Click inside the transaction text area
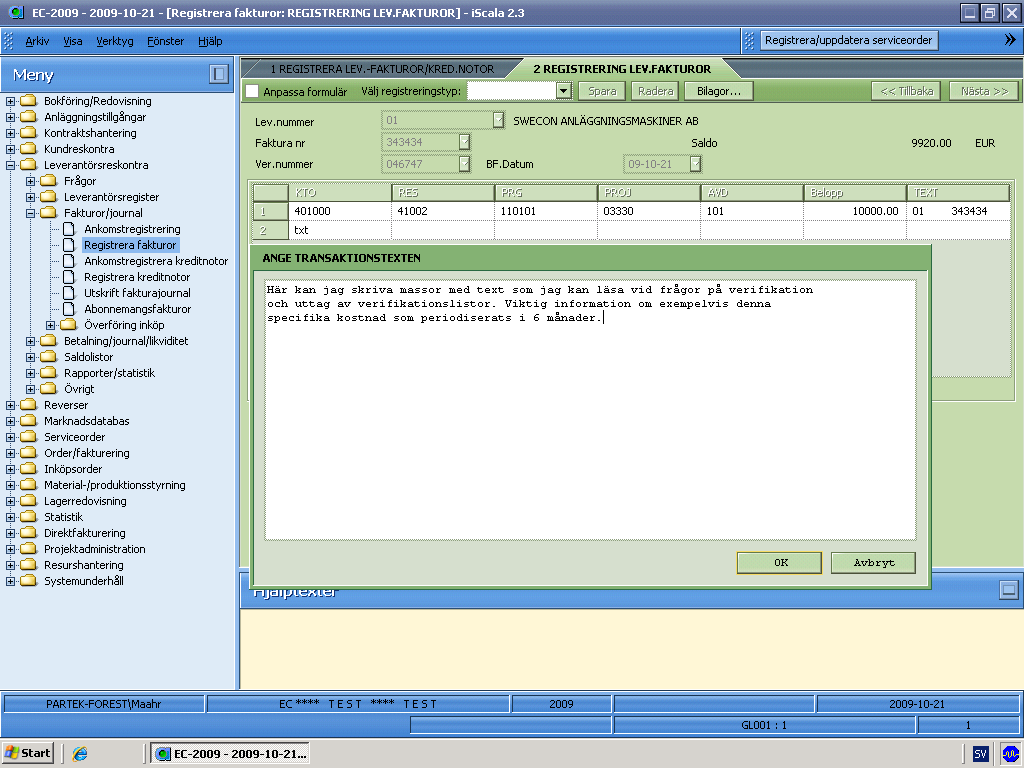The image size is (1024, 768). coord(590,410)
